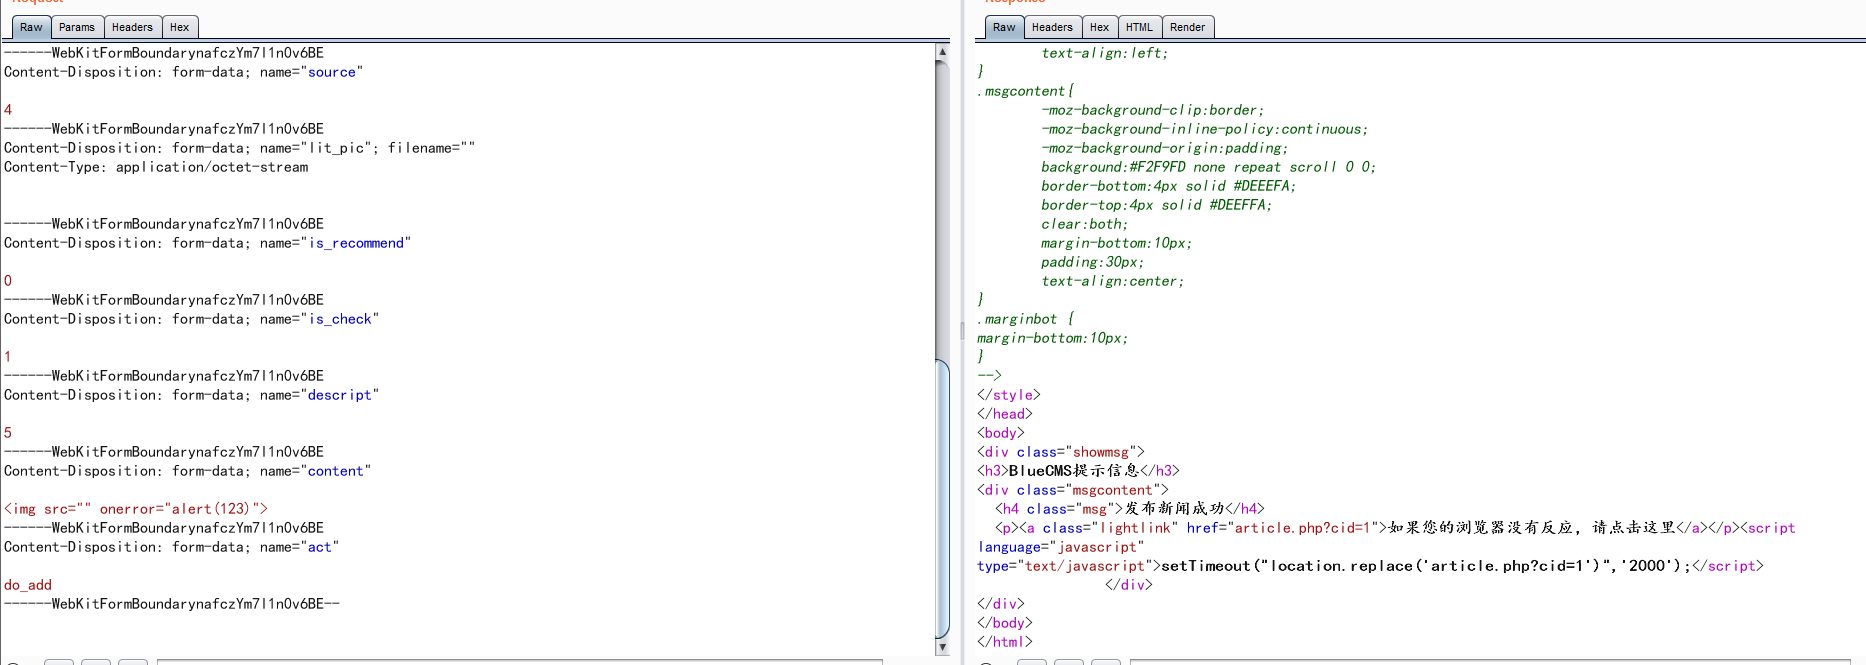Click the </html> closing tag
This screenshot has width=1866, height=665.
(1005, 642)
